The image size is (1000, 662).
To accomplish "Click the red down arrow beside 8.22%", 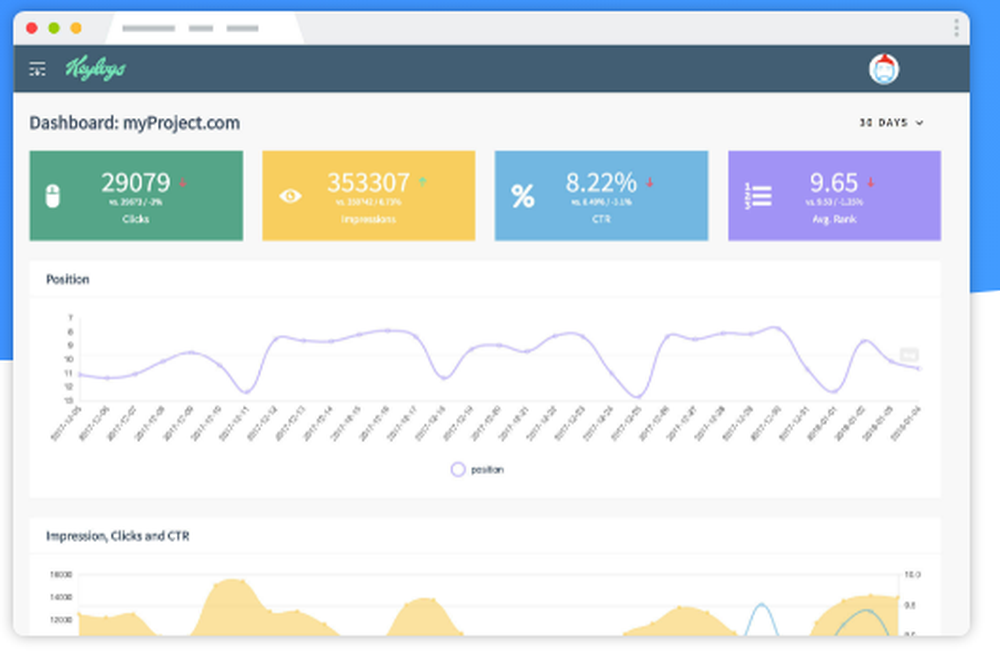I will (x=650, y=182).
